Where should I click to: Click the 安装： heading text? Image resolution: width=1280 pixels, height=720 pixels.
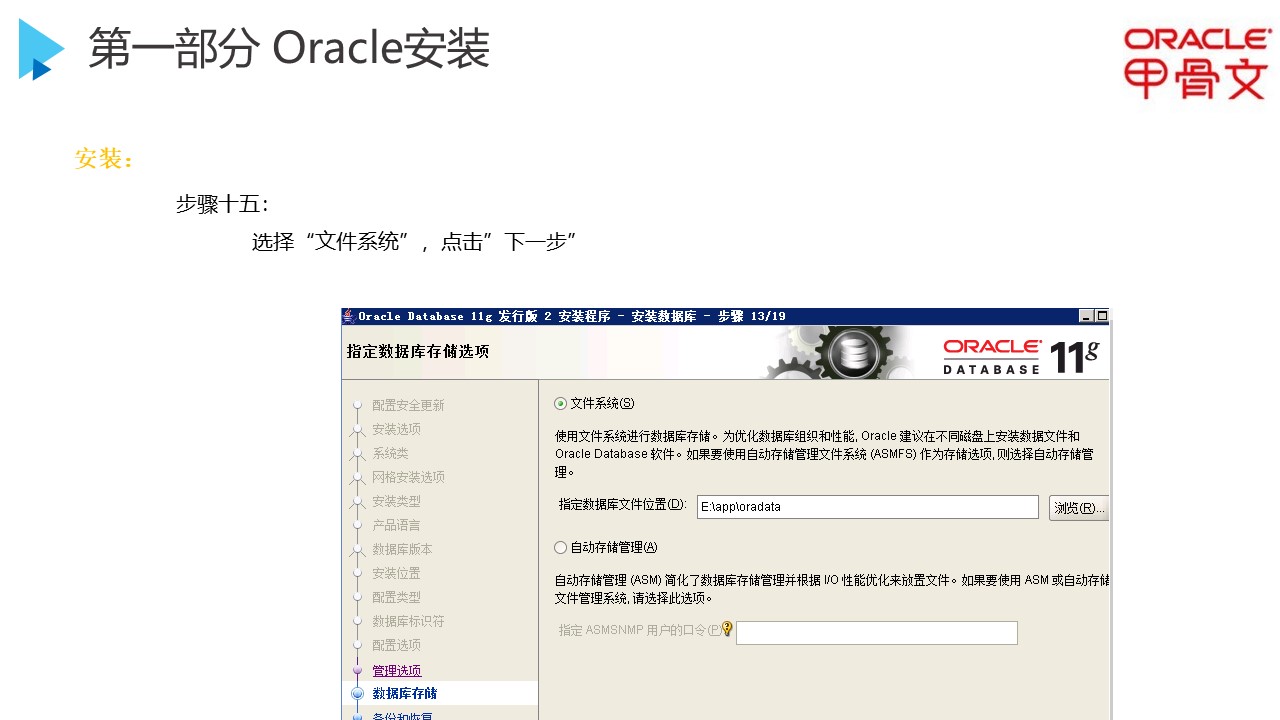click(105, 159)
